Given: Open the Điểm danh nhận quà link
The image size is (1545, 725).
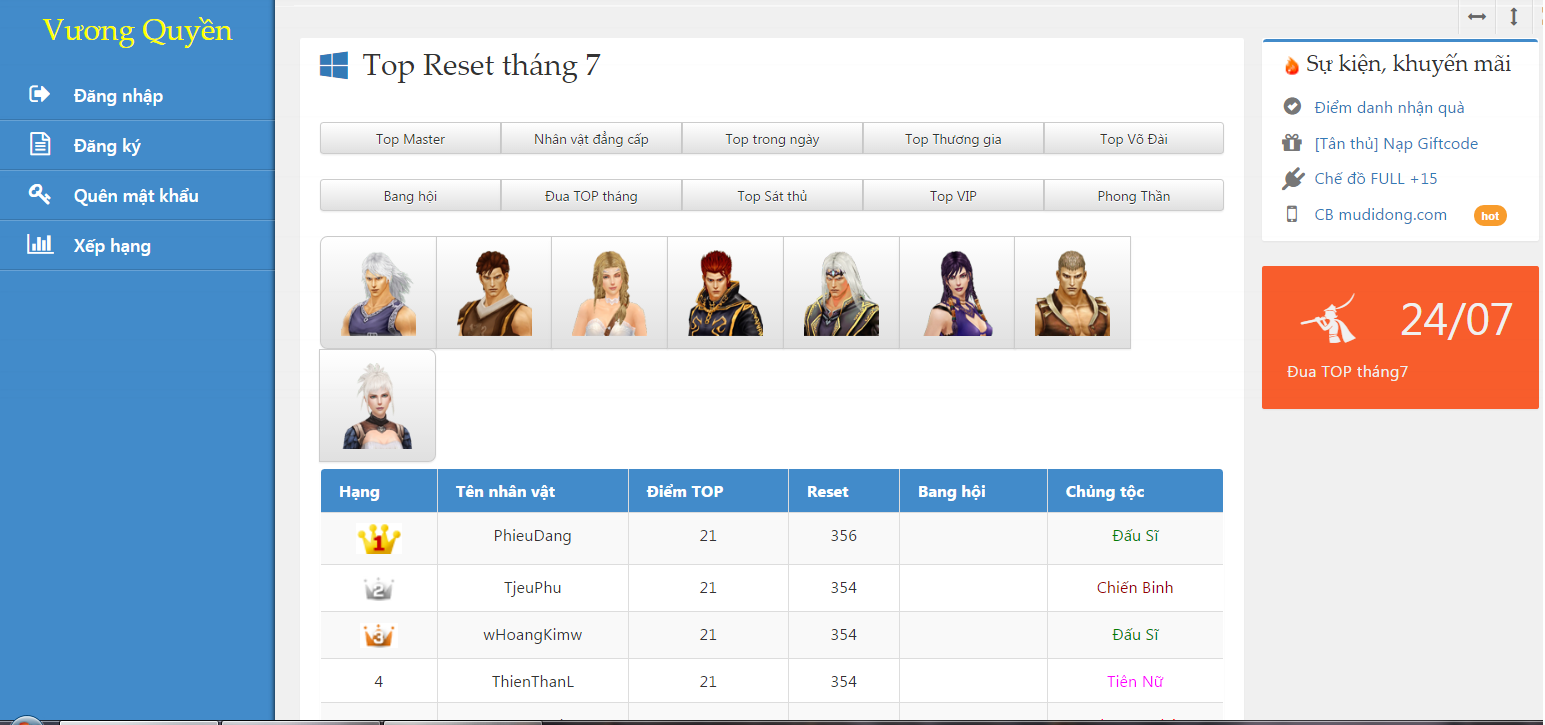Looking at the screenshot, I should [1389, 107].
